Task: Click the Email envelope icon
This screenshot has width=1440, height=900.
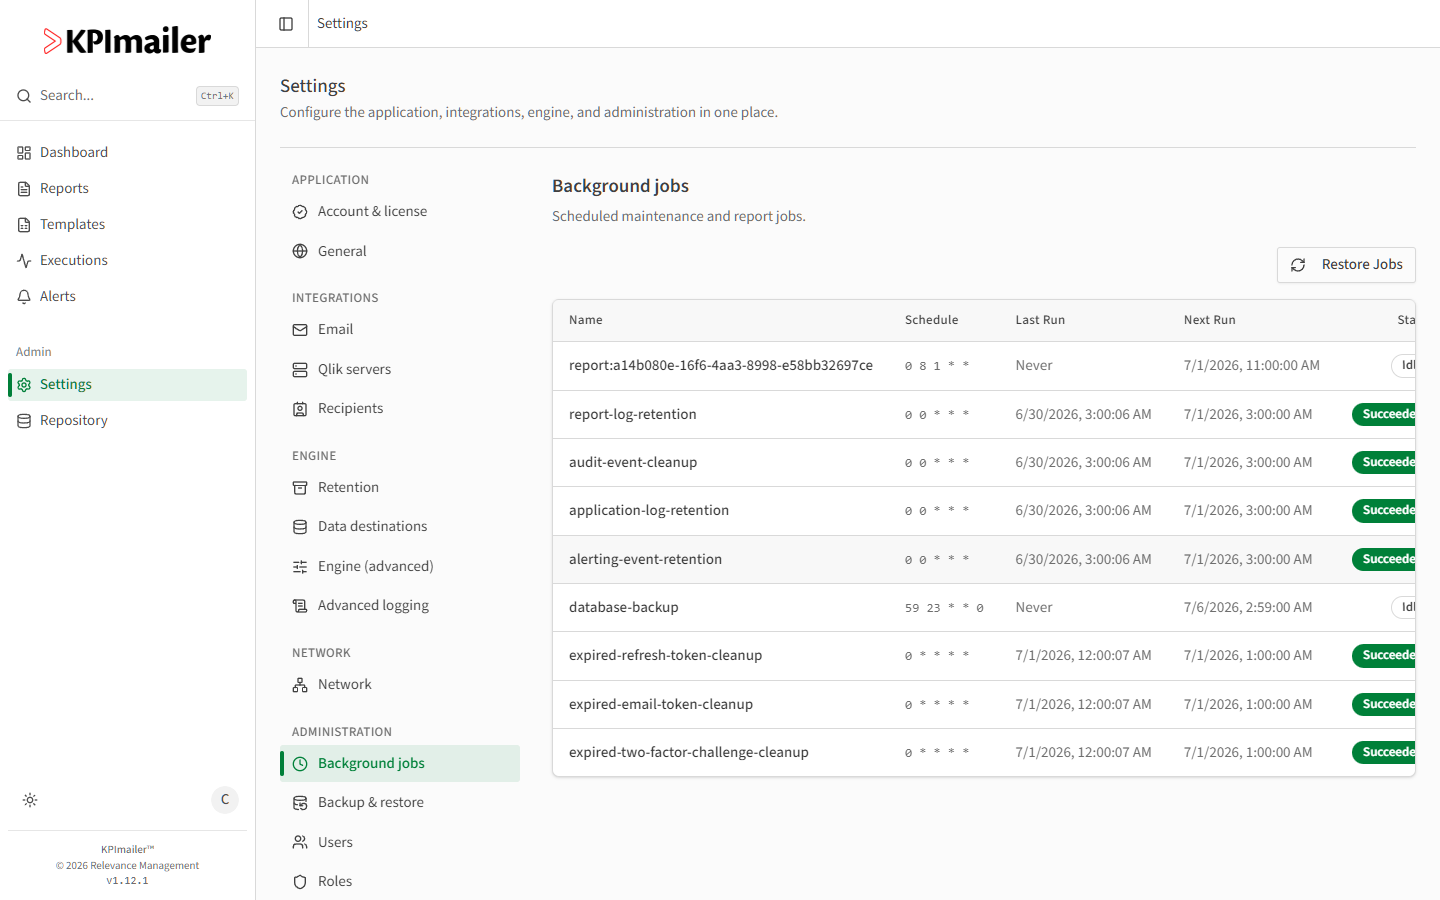Action: 300,330
